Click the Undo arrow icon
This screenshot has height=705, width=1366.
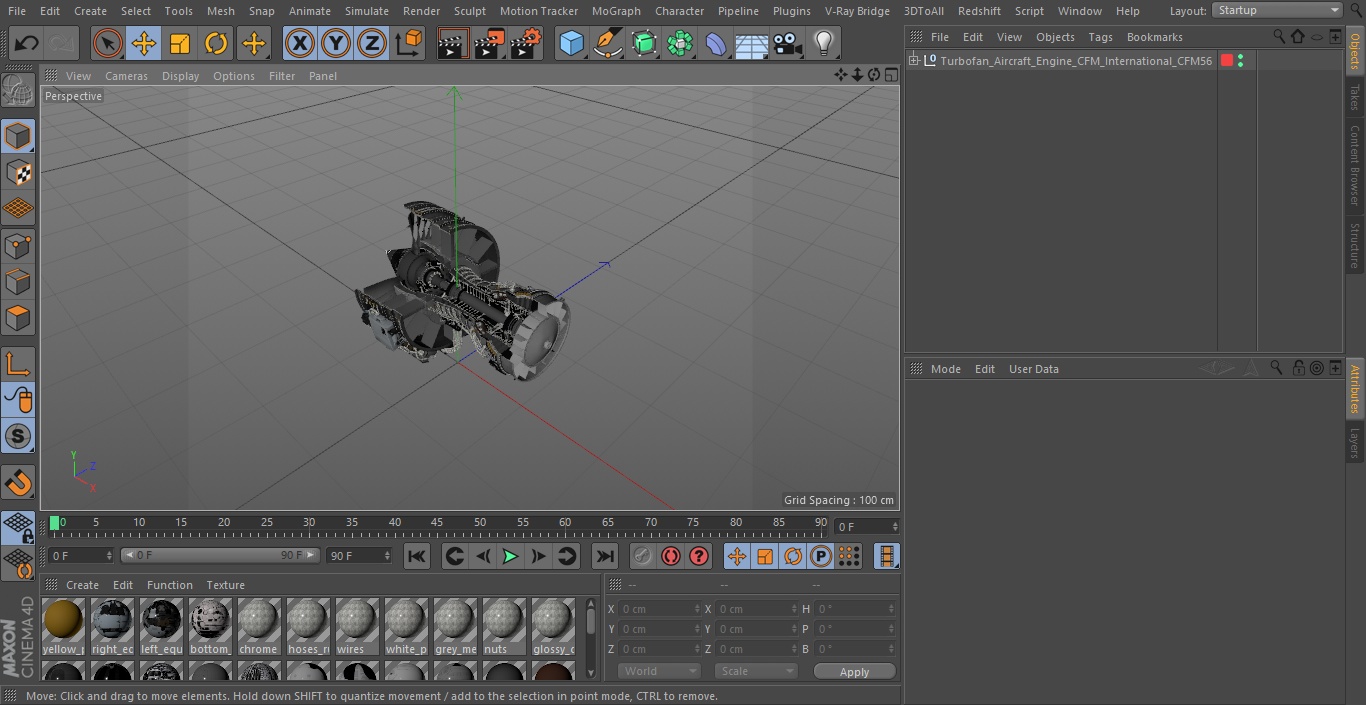pyautogui.click(x=27, y=43)
